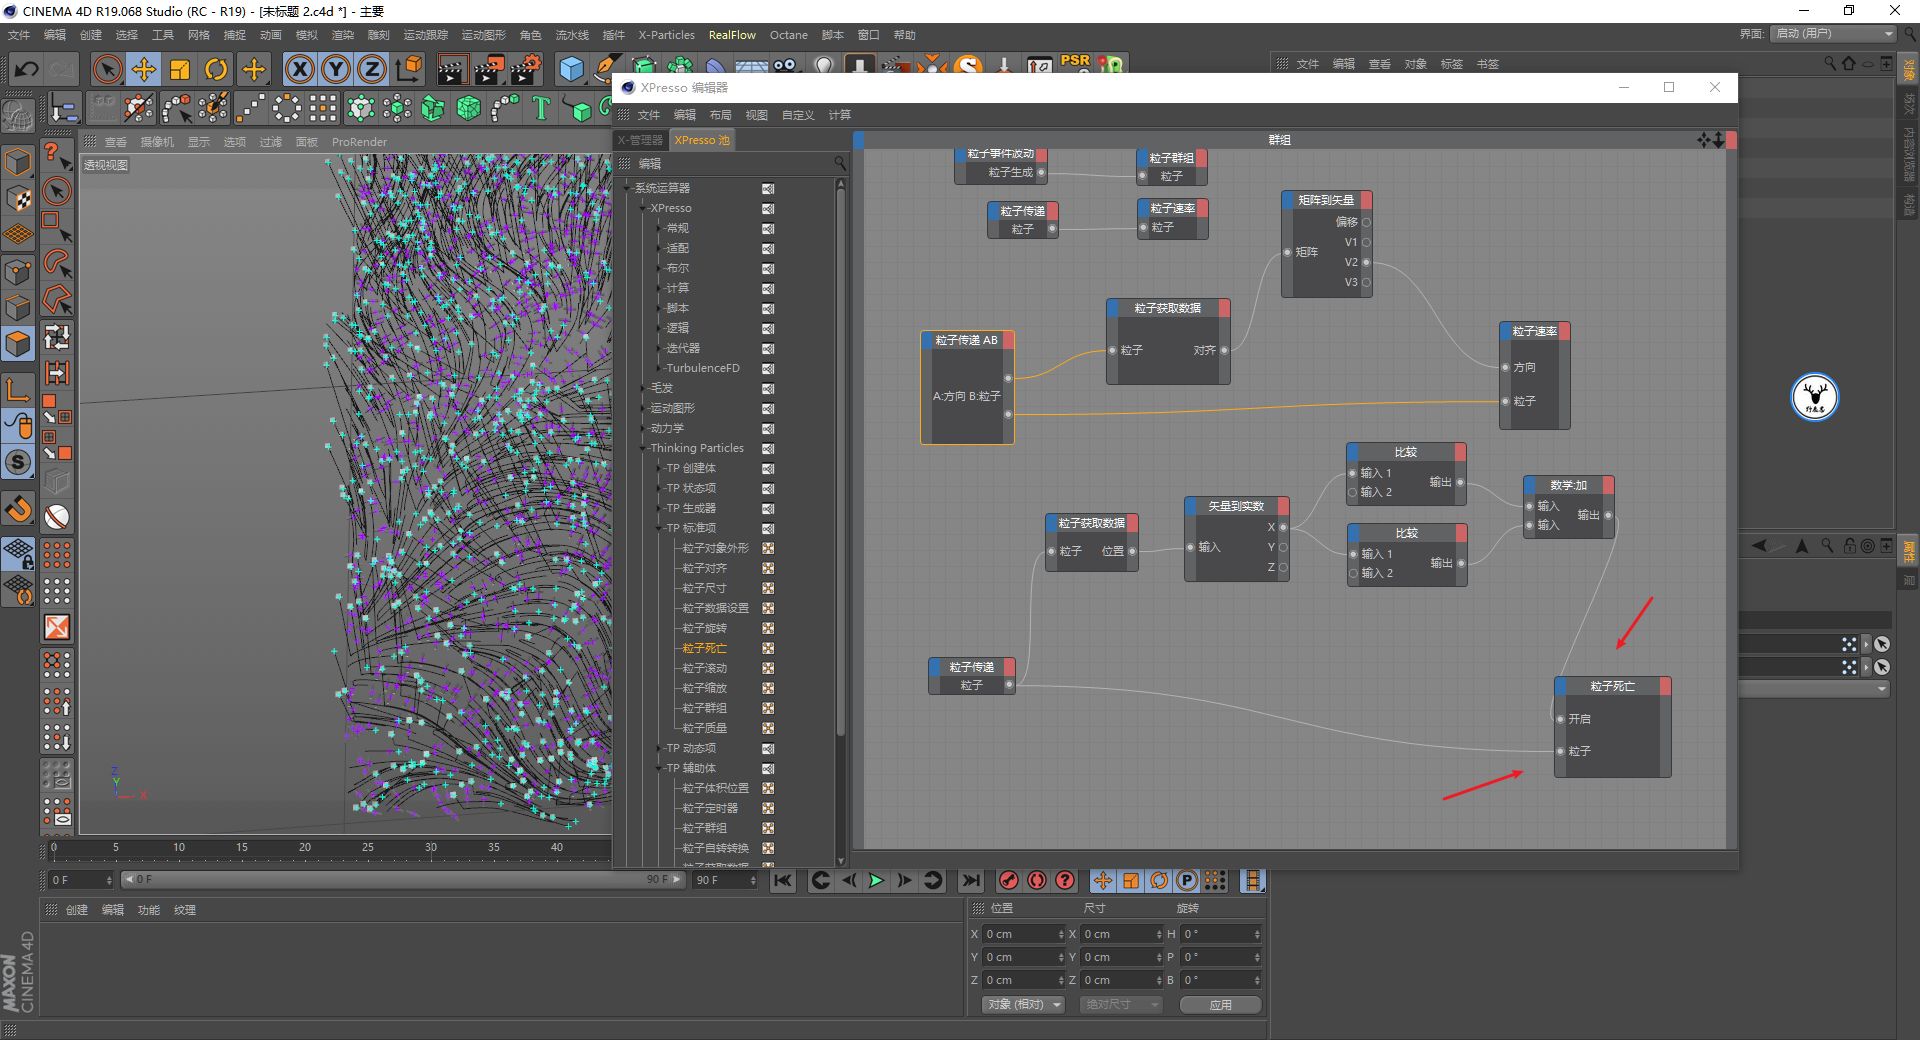Select the Move tool in the toolbar
The height and width of the screenshot is (1040, 1920).
point(142,69)
